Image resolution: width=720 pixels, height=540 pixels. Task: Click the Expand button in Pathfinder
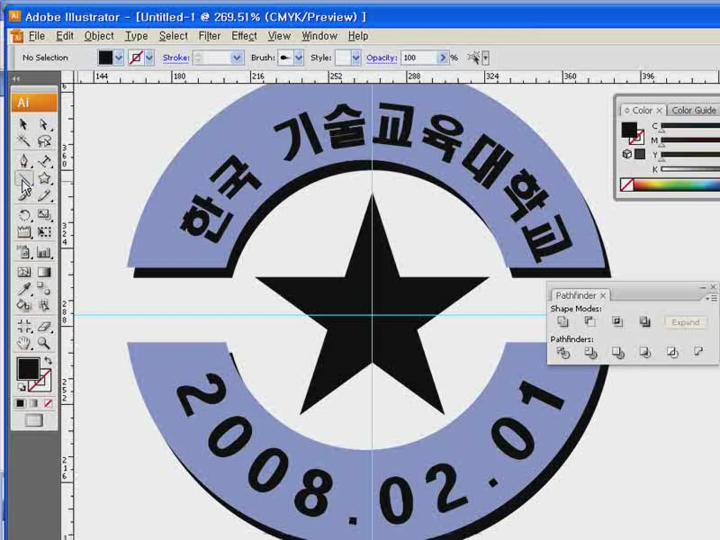[x=685, y=322]
